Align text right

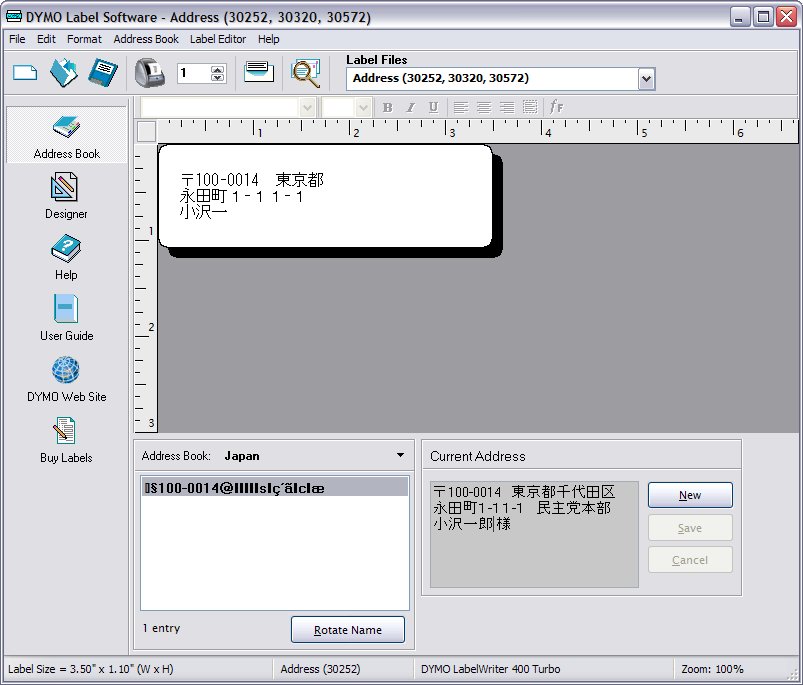[x=507, y=108]
